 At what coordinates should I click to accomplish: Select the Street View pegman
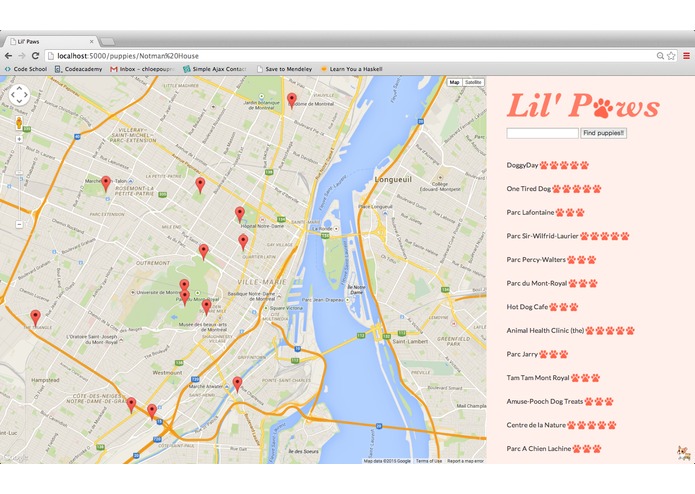19,123
